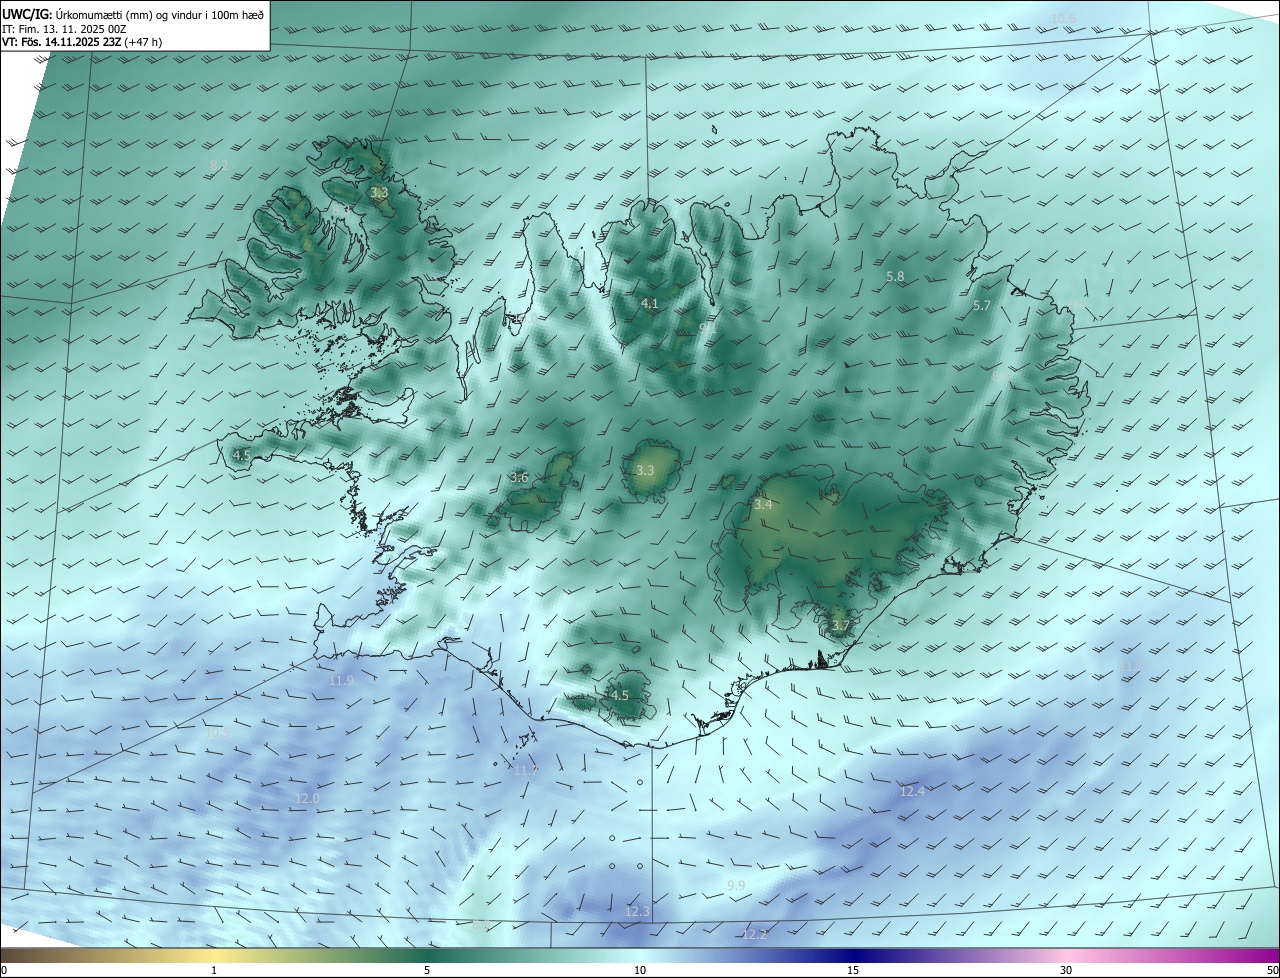Image resolution: width=1280 pixels, height=978 pixels.
Task: Click the 3.6 value label
Action: click(x=519, y=478)
